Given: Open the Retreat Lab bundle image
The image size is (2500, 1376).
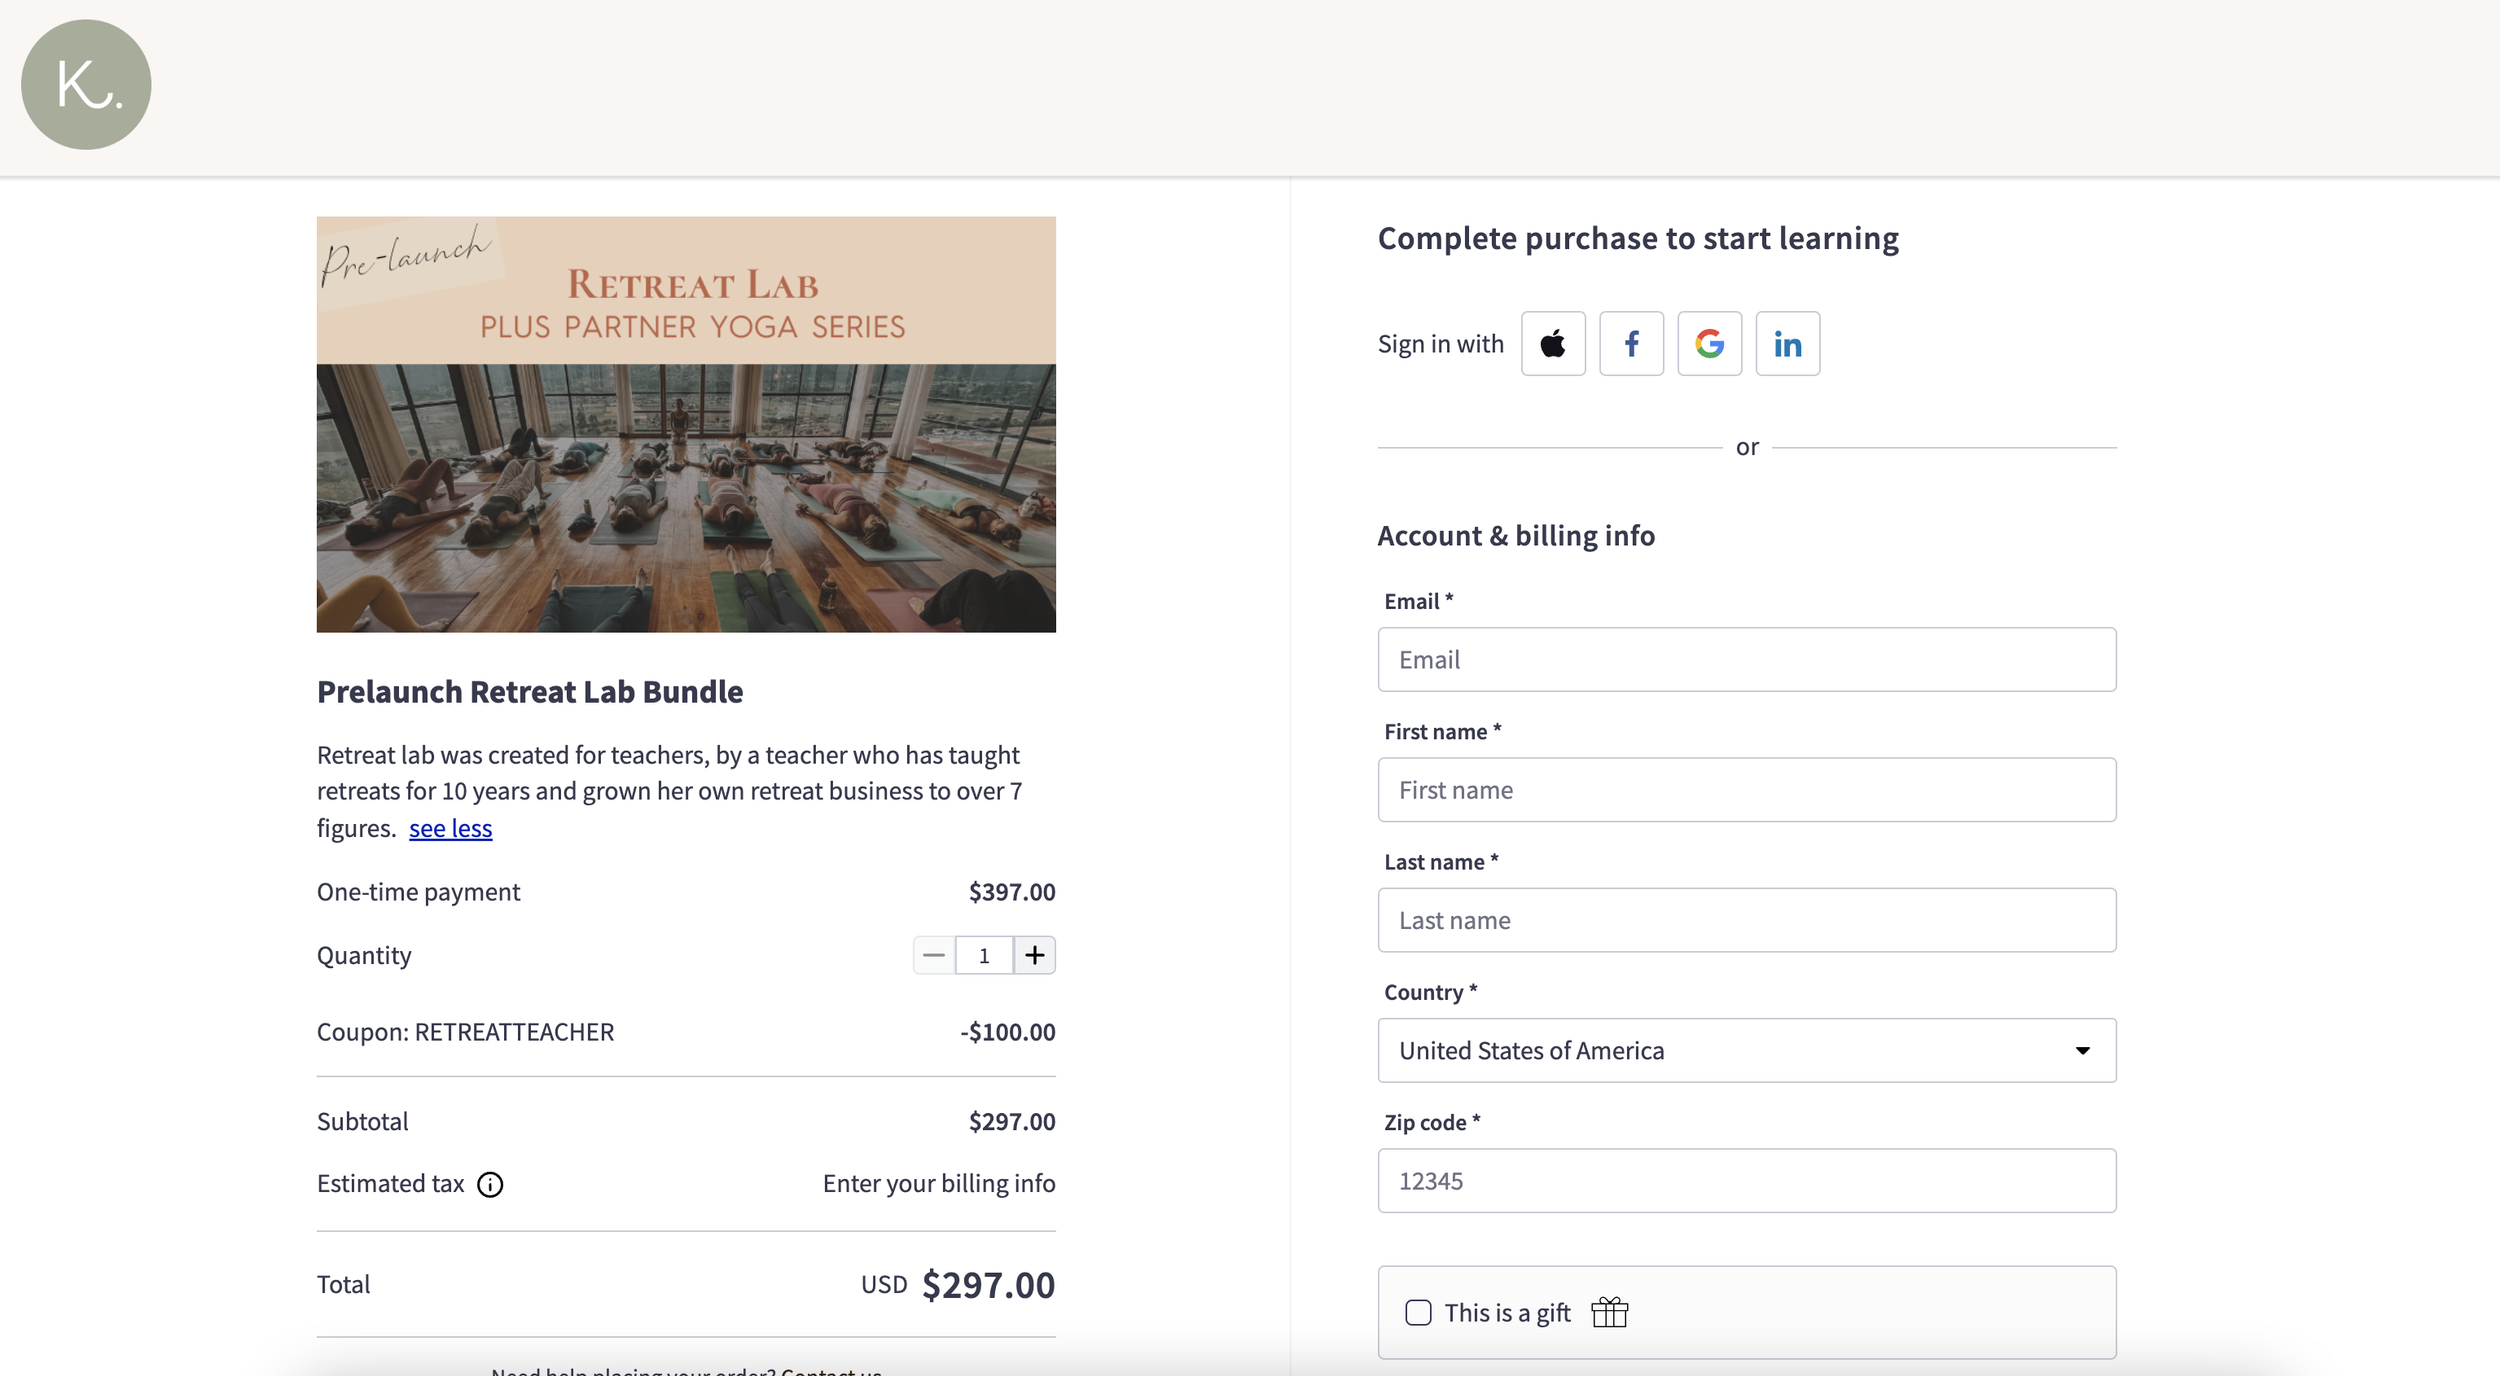Looking at the screenshot, I should (686, 424).
